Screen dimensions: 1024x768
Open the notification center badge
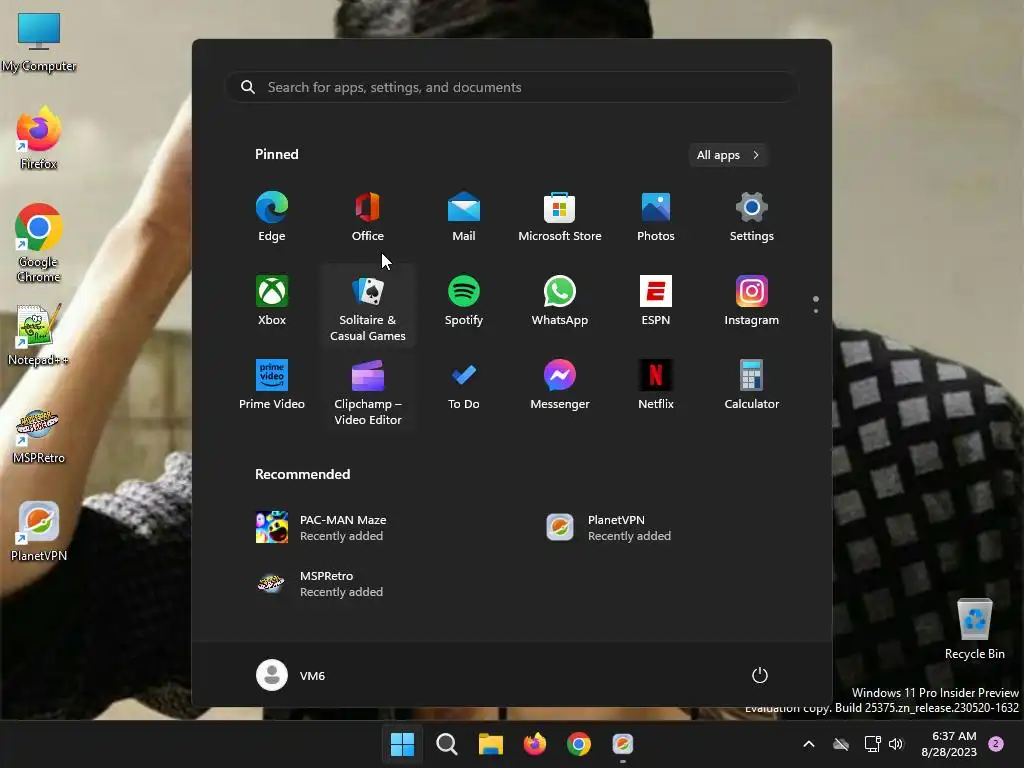point(996,744)
